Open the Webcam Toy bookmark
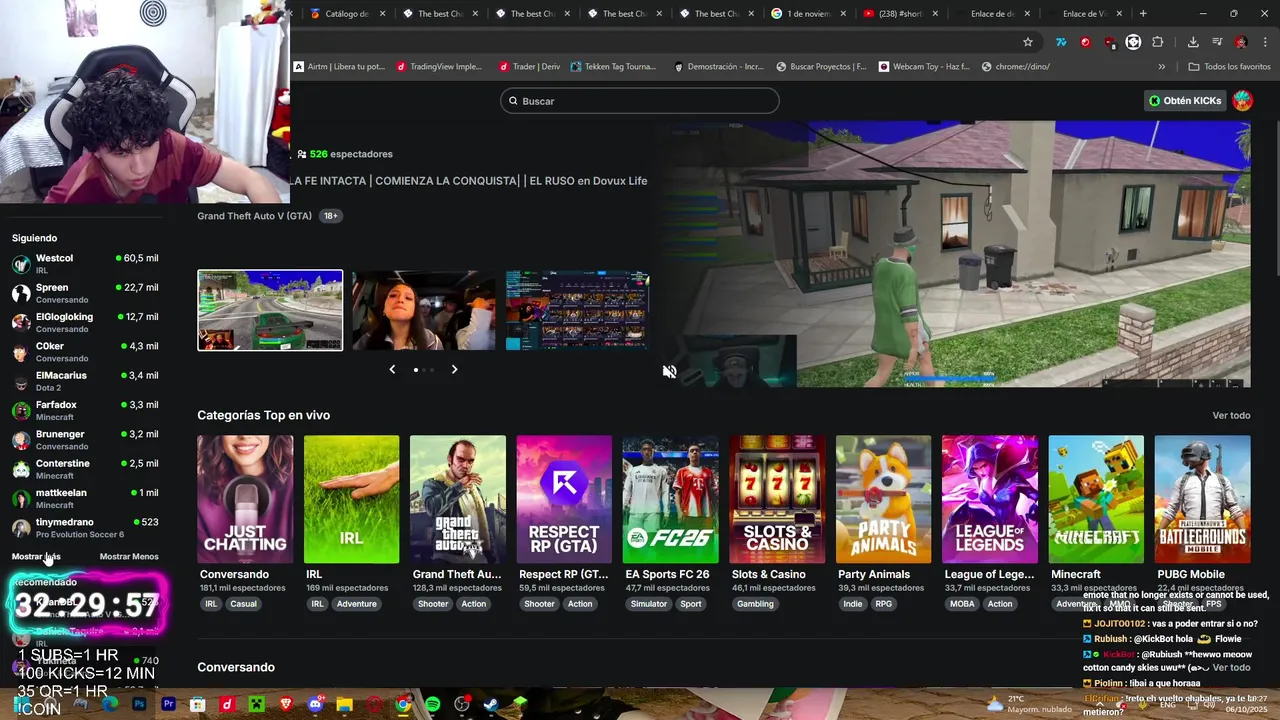Image resolution: width=1280 pixels, height=720 pixels. [x=925, y=67]
